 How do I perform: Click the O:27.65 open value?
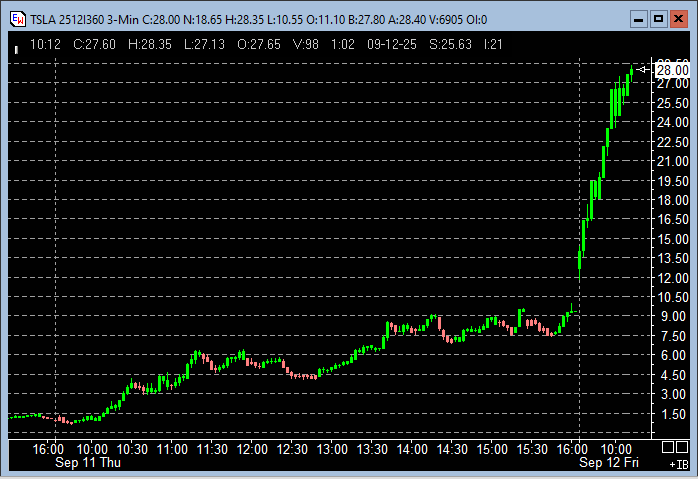[x=259, y=45]
